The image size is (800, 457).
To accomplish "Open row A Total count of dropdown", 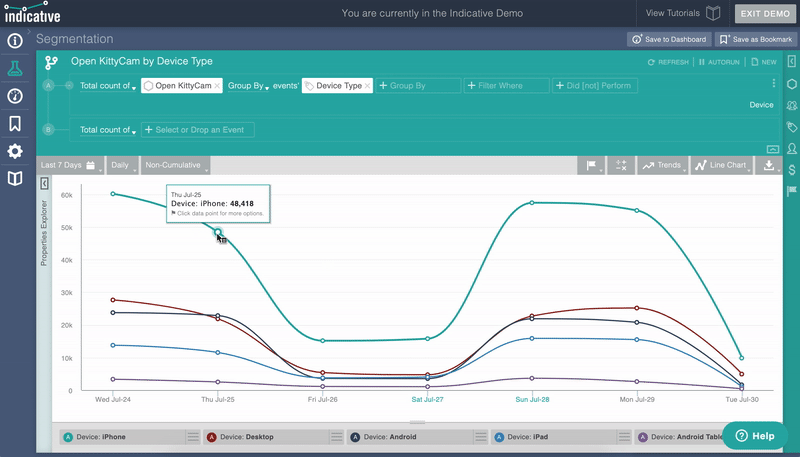I will 108,86.
